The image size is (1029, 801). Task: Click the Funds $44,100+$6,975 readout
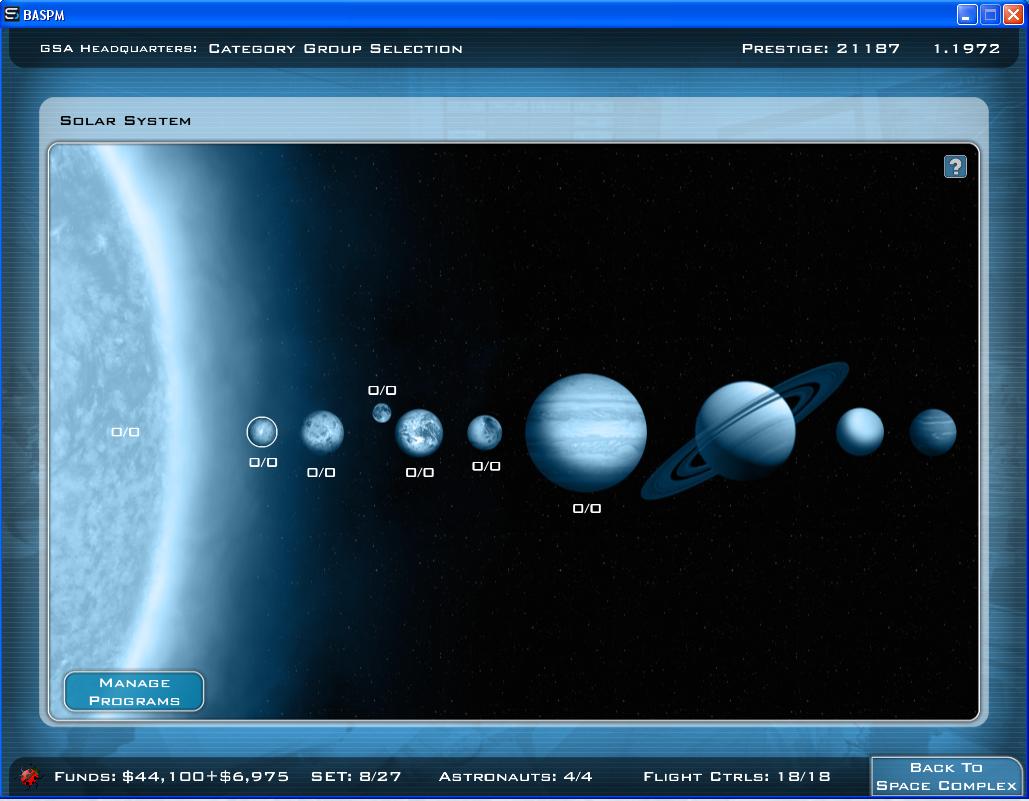tap(171, 777)
